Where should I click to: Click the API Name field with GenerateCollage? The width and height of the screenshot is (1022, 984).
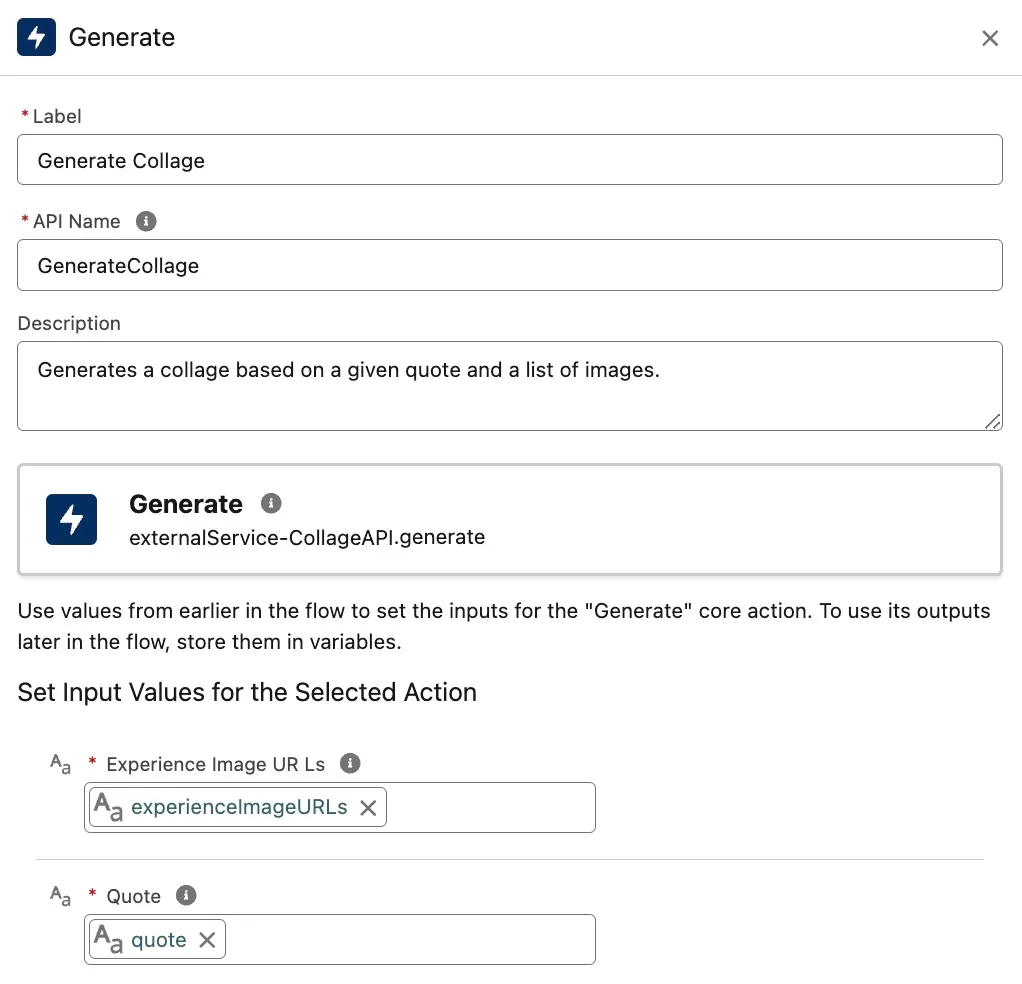click(509, 265)
